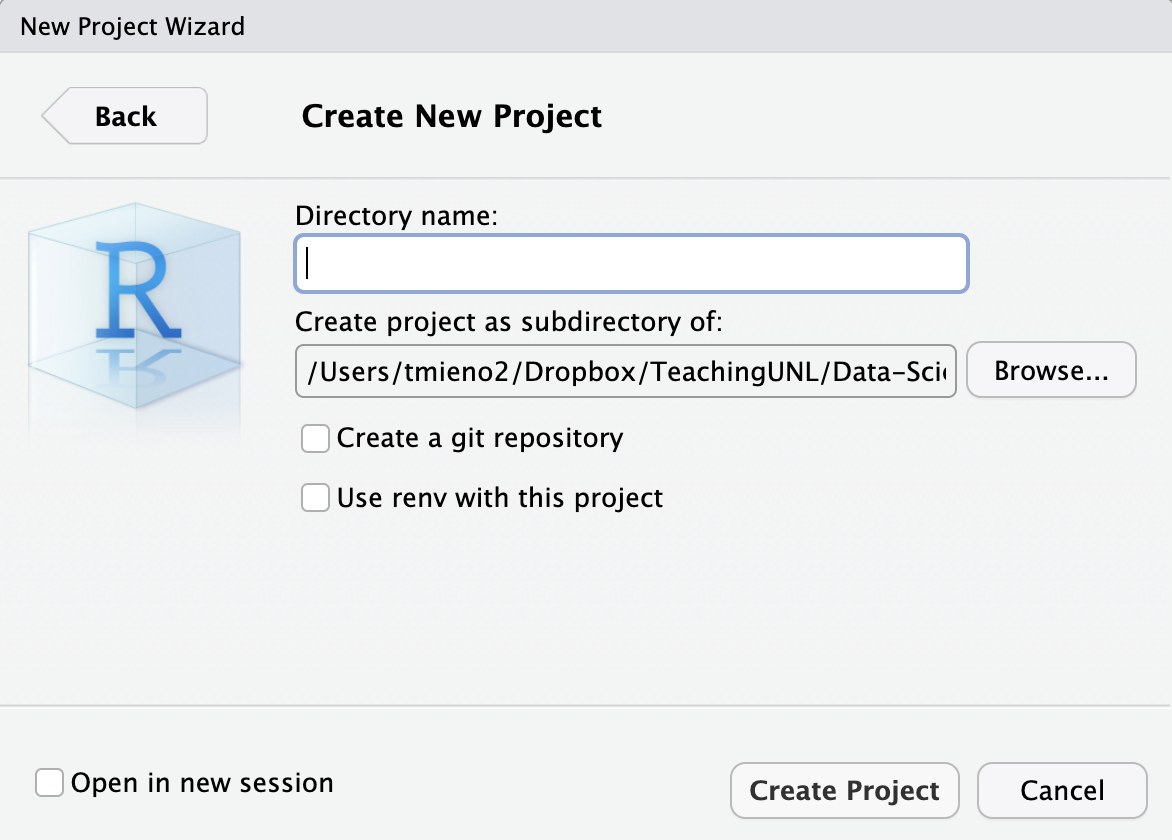Click the parent directory path field
This screenshot has width=1172, height=840.
point(626,371)
